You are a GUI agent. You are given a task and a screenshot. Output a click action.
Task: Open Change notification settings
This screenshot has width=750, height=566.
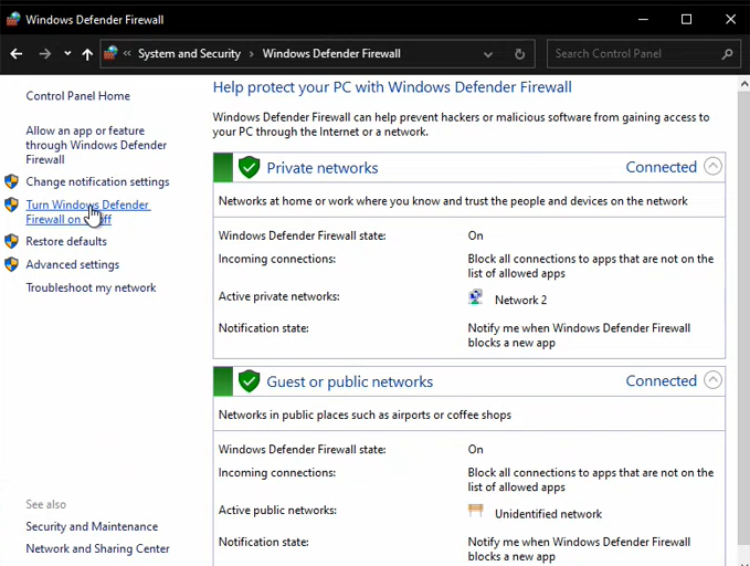tap(98, 182)
